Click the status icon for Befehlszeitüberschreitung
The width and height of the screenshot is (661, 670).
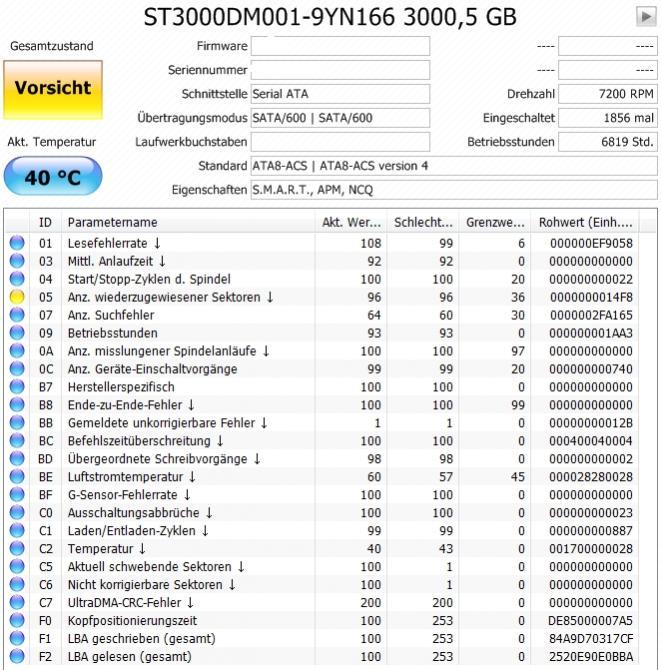coord(17,441)
